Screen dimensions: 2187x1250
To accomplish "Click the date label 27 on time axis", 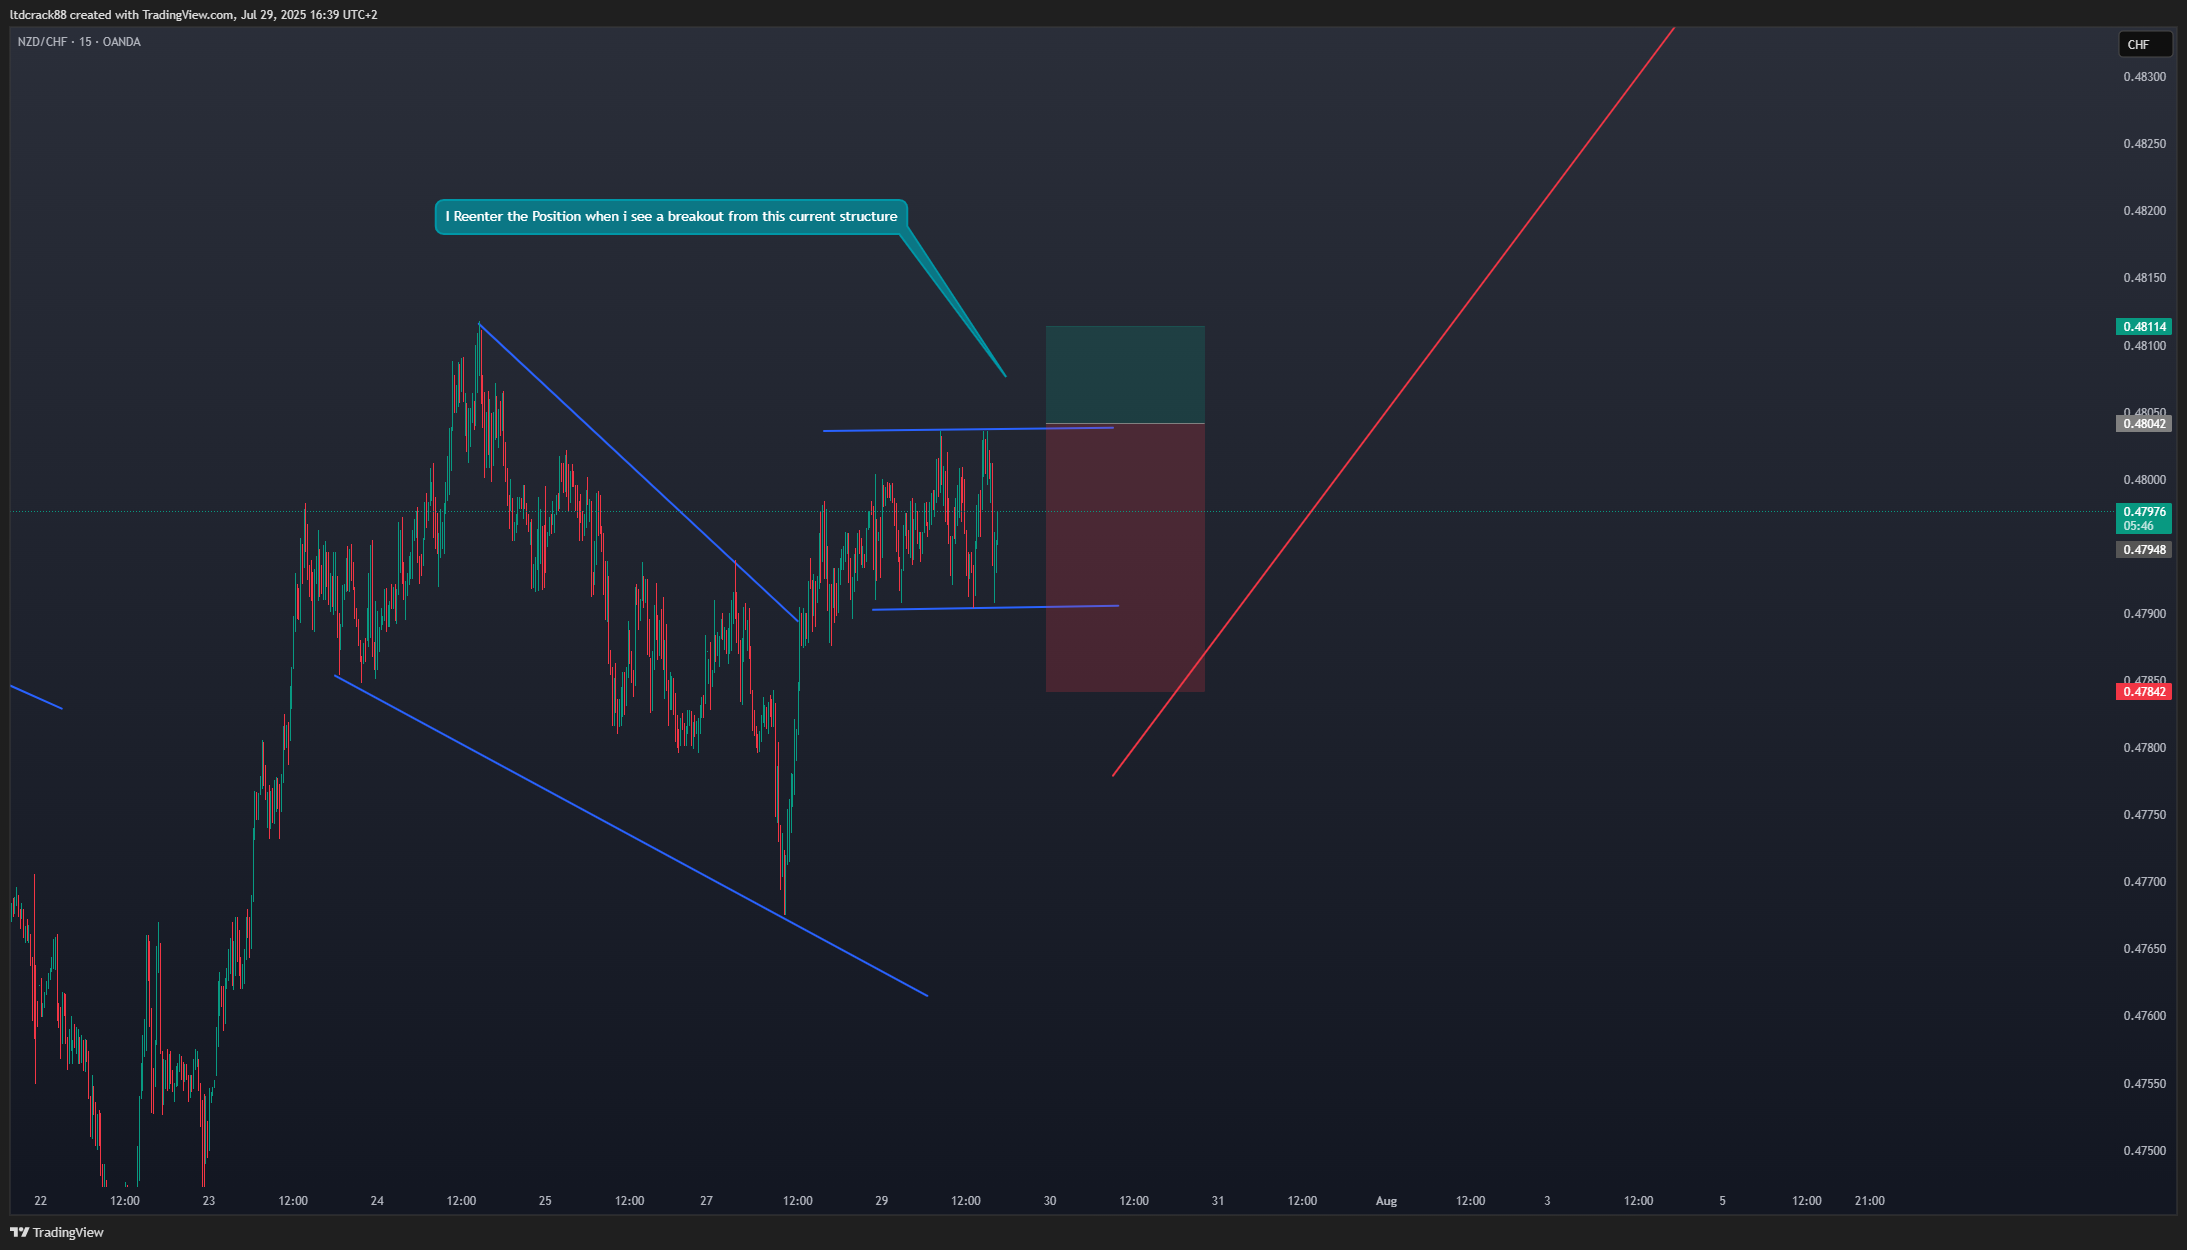I will point(706,1201).
